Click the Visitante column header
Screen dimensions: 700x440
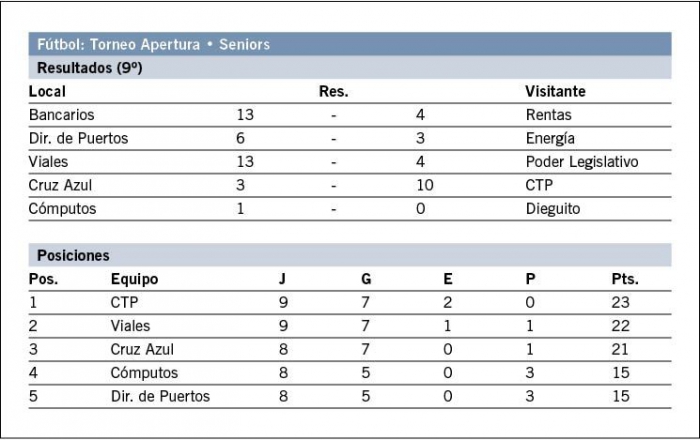point(555,91)
